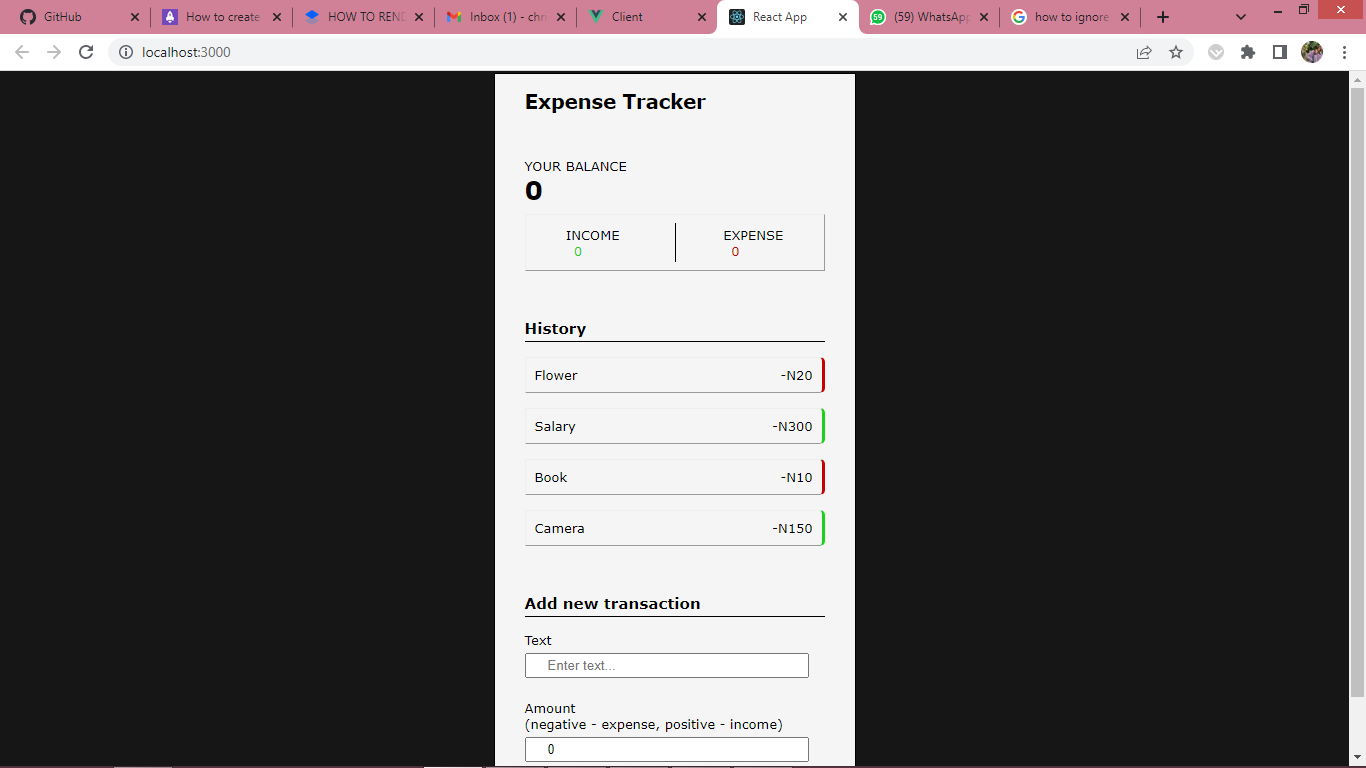
Task: Click the Enter text input field
Action: (666, 665)
